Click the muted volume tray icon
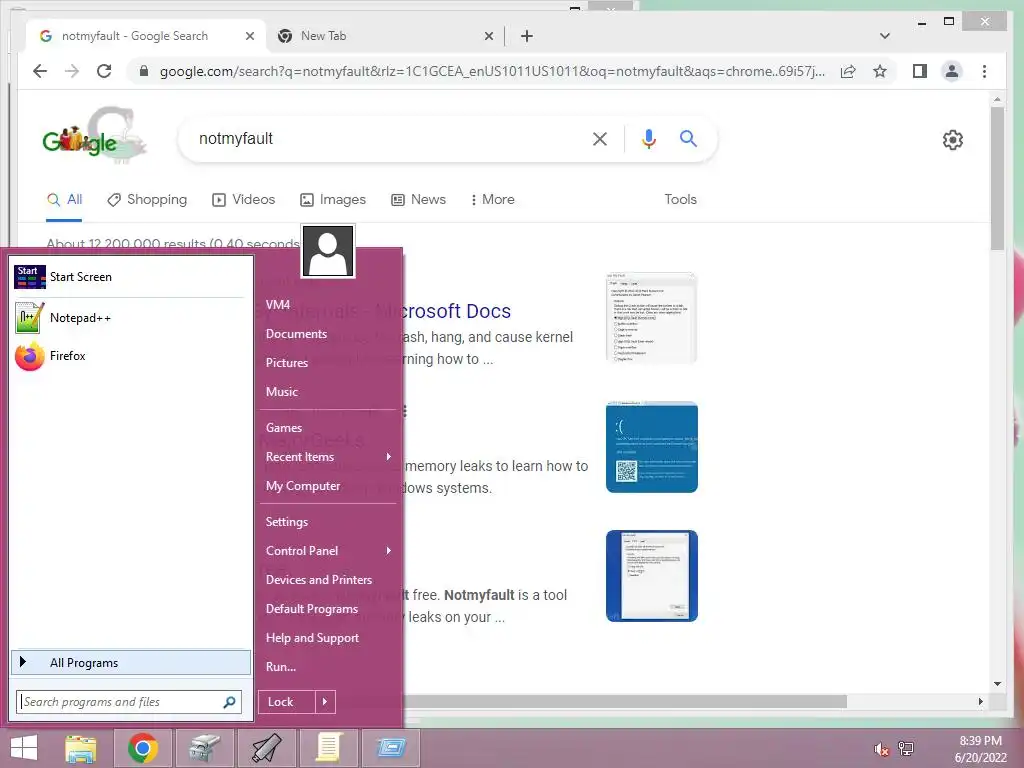1024x768 pixels. point(881,749)
